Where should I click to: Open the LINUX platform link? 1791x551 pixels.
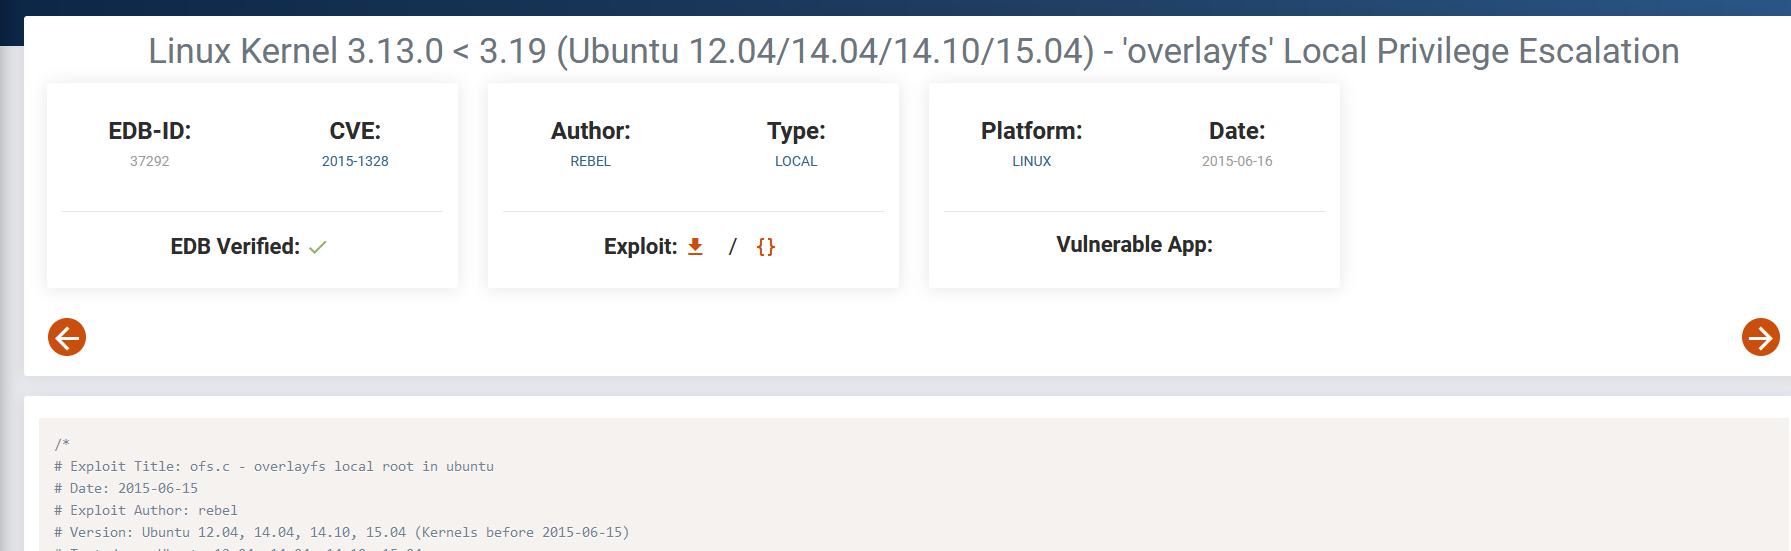pyautogui.click(x=1031, y=161)
